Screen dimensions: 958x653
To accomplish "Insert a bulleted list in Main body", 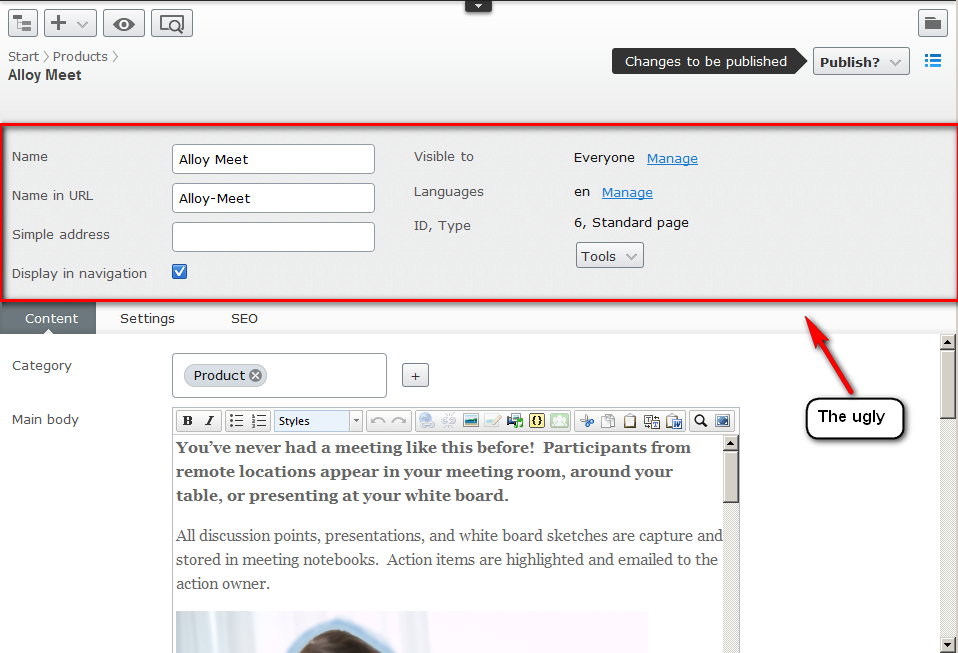I will pos(237,421).
